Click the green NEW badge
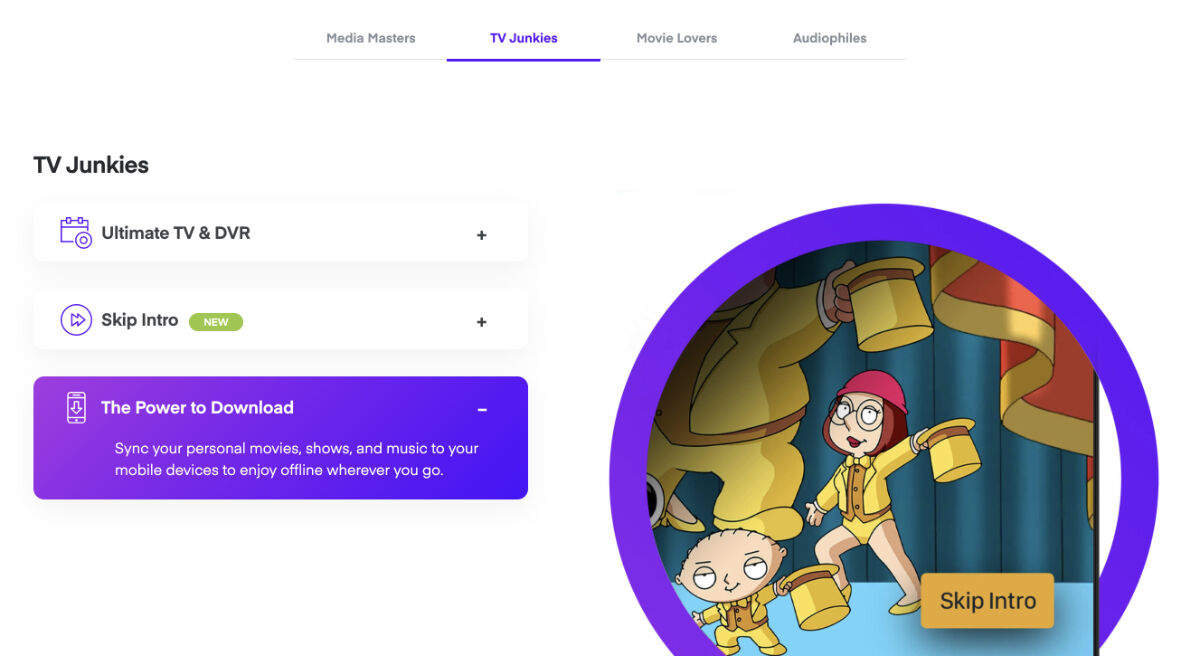 [x=216, y=322]
